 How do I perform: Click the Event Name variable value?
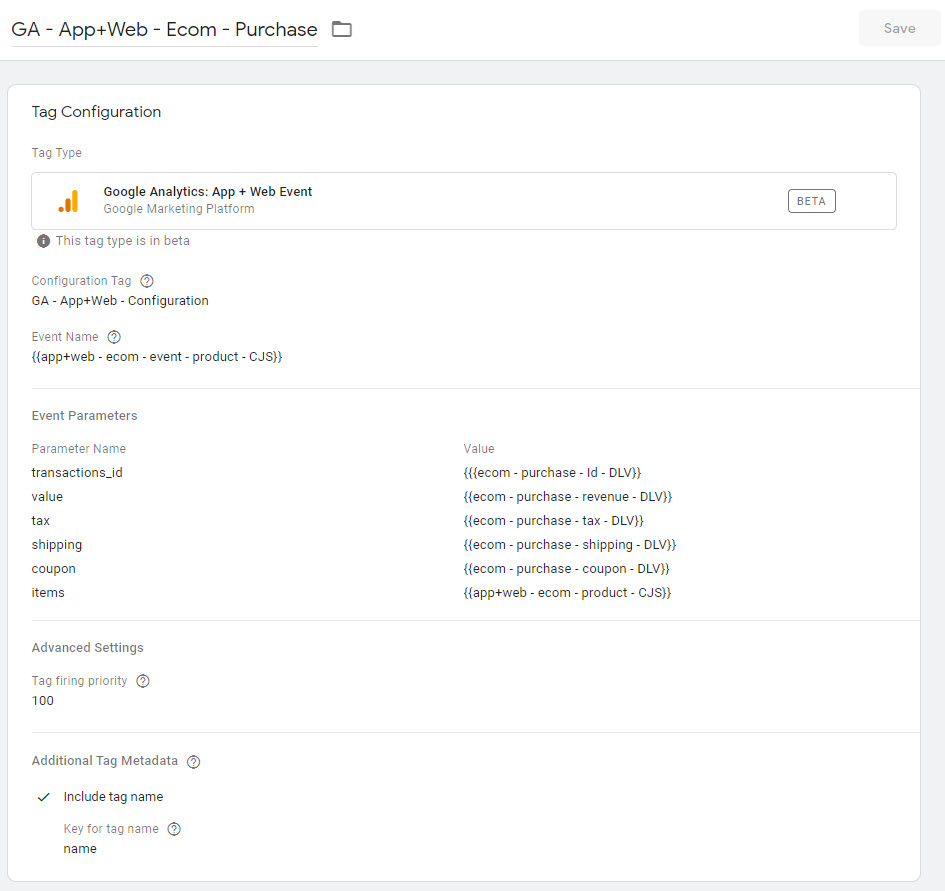pos(157,357)
